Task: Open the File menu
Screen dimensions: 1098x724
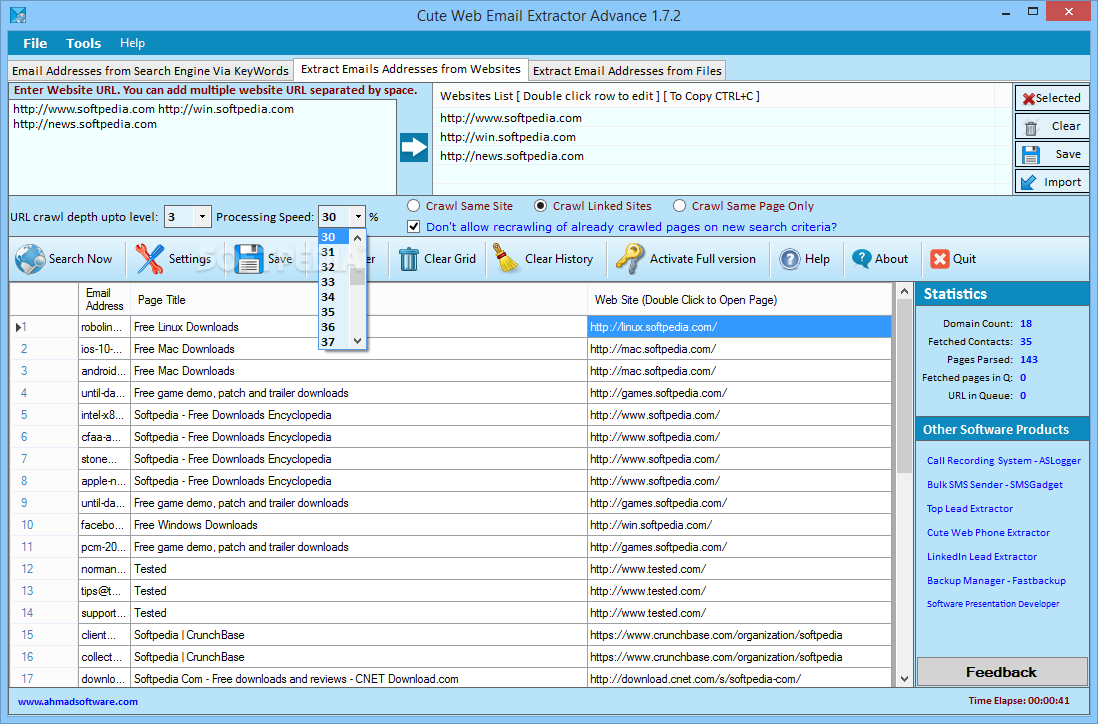Action: 35,43
